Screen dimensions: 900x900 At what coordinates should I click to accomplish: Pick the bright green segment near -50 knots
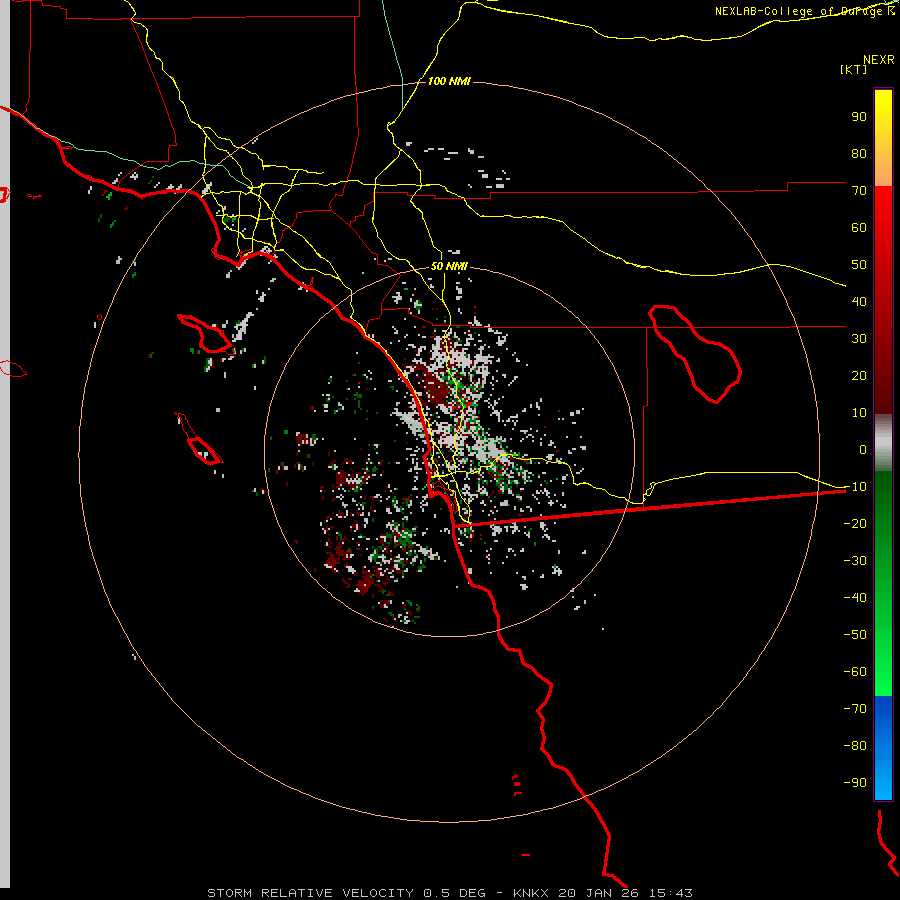pos(883,635)
